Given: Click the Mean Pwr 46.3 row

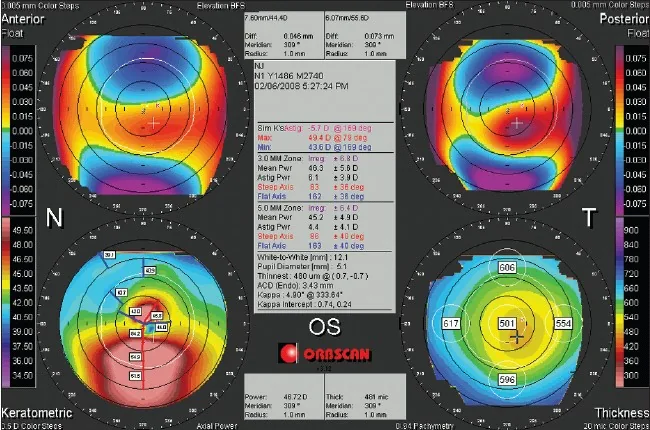Looking at the screenshot, I should pos(308,168).
